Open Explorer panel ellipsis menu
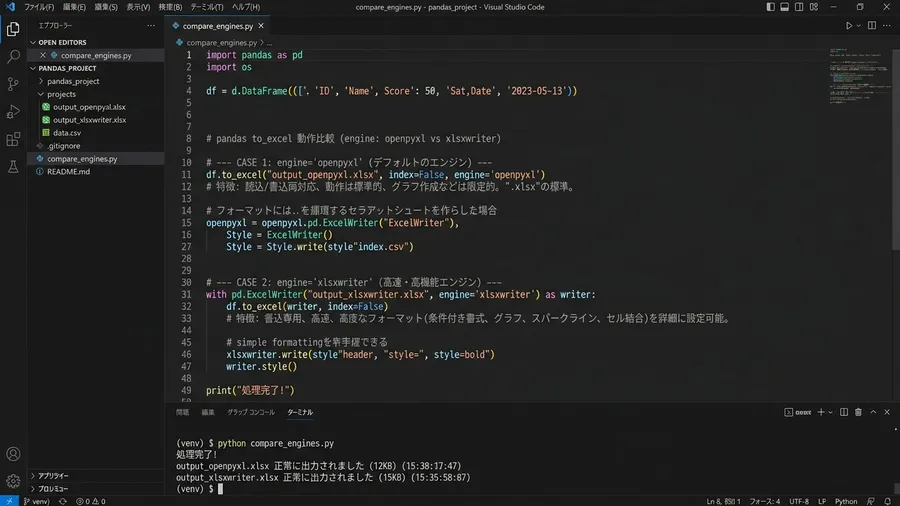 point(151,26)
